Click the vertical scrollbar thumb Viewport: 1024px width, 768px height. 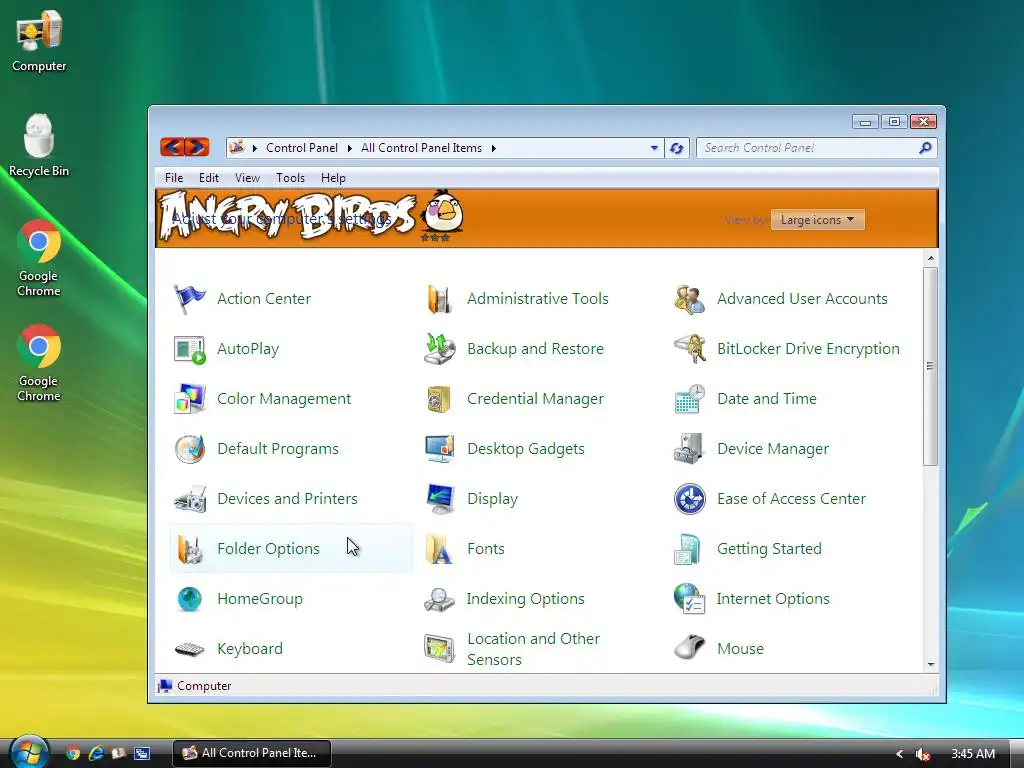click(931, 366)
